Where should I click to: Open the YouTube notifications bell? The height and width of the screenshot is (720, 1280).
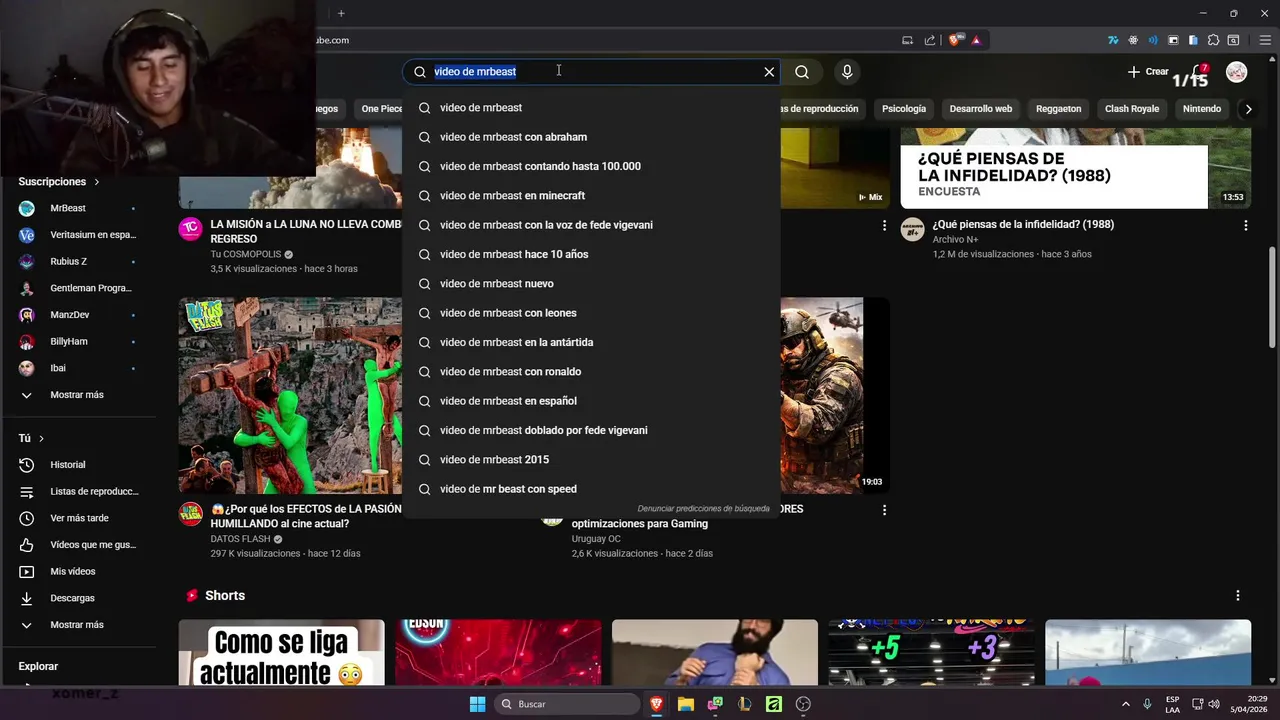point(1199,72)
